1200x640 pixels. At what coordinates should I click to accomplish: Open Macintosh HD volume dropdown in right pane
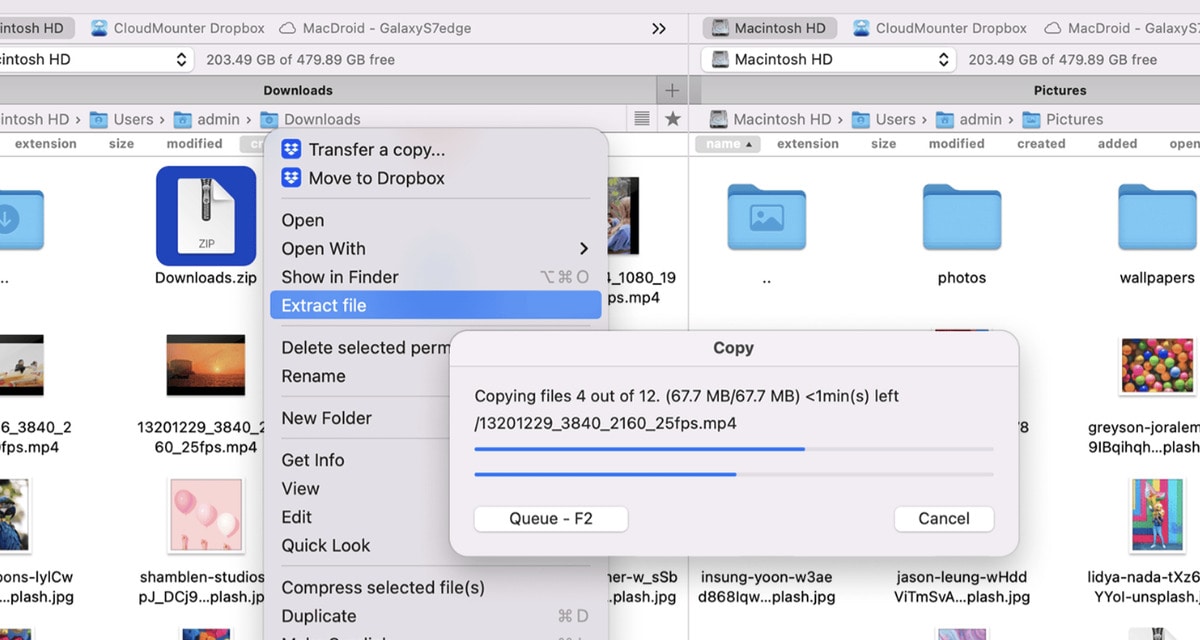tap(829, 59)
